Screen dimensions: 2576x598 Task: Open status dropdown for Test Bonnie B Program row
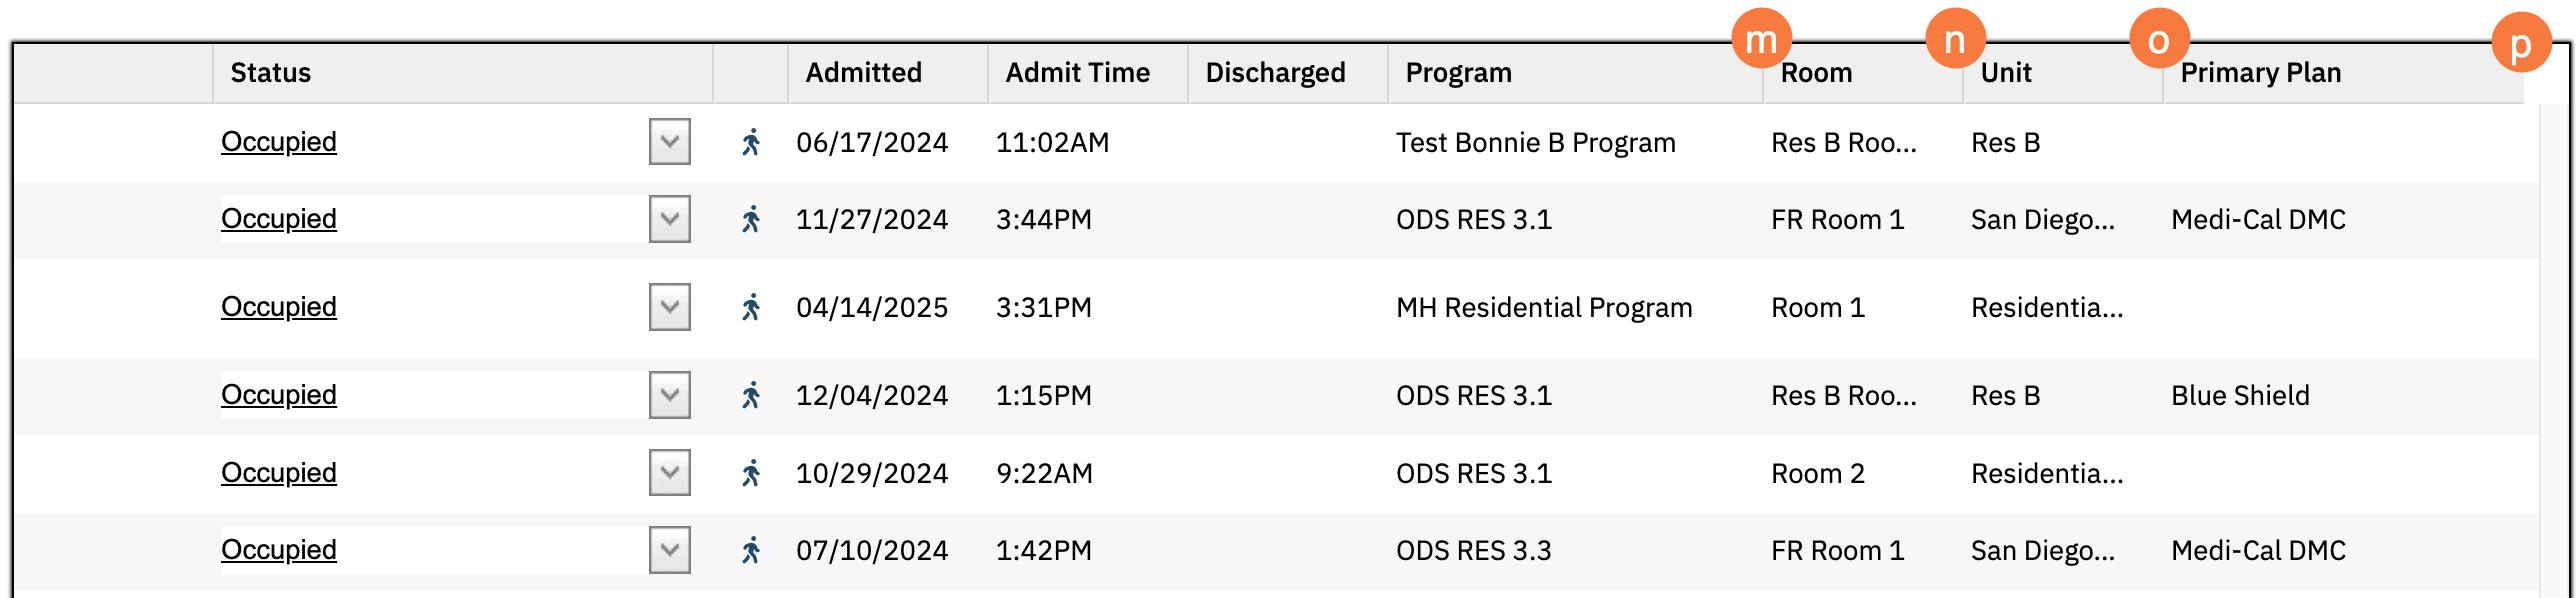669,142
